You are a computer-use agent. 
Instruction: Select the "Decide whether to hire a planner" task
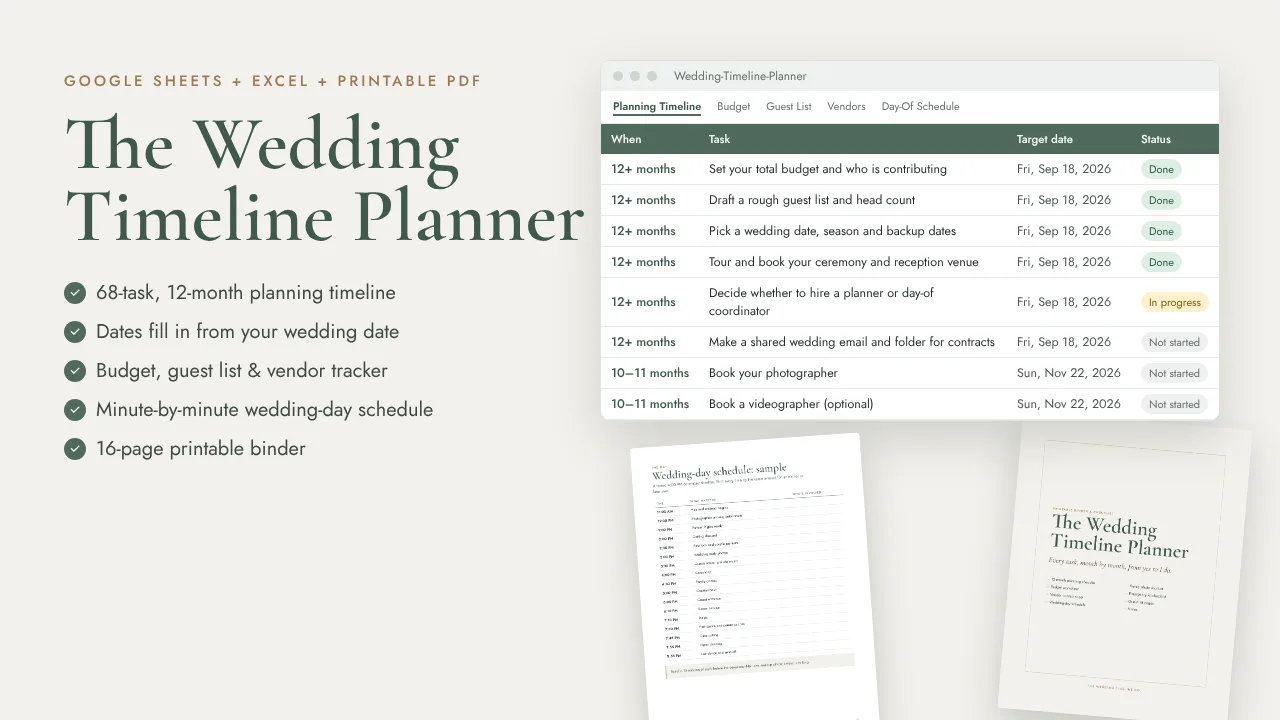pyautogui.click(x=821, y=302)
